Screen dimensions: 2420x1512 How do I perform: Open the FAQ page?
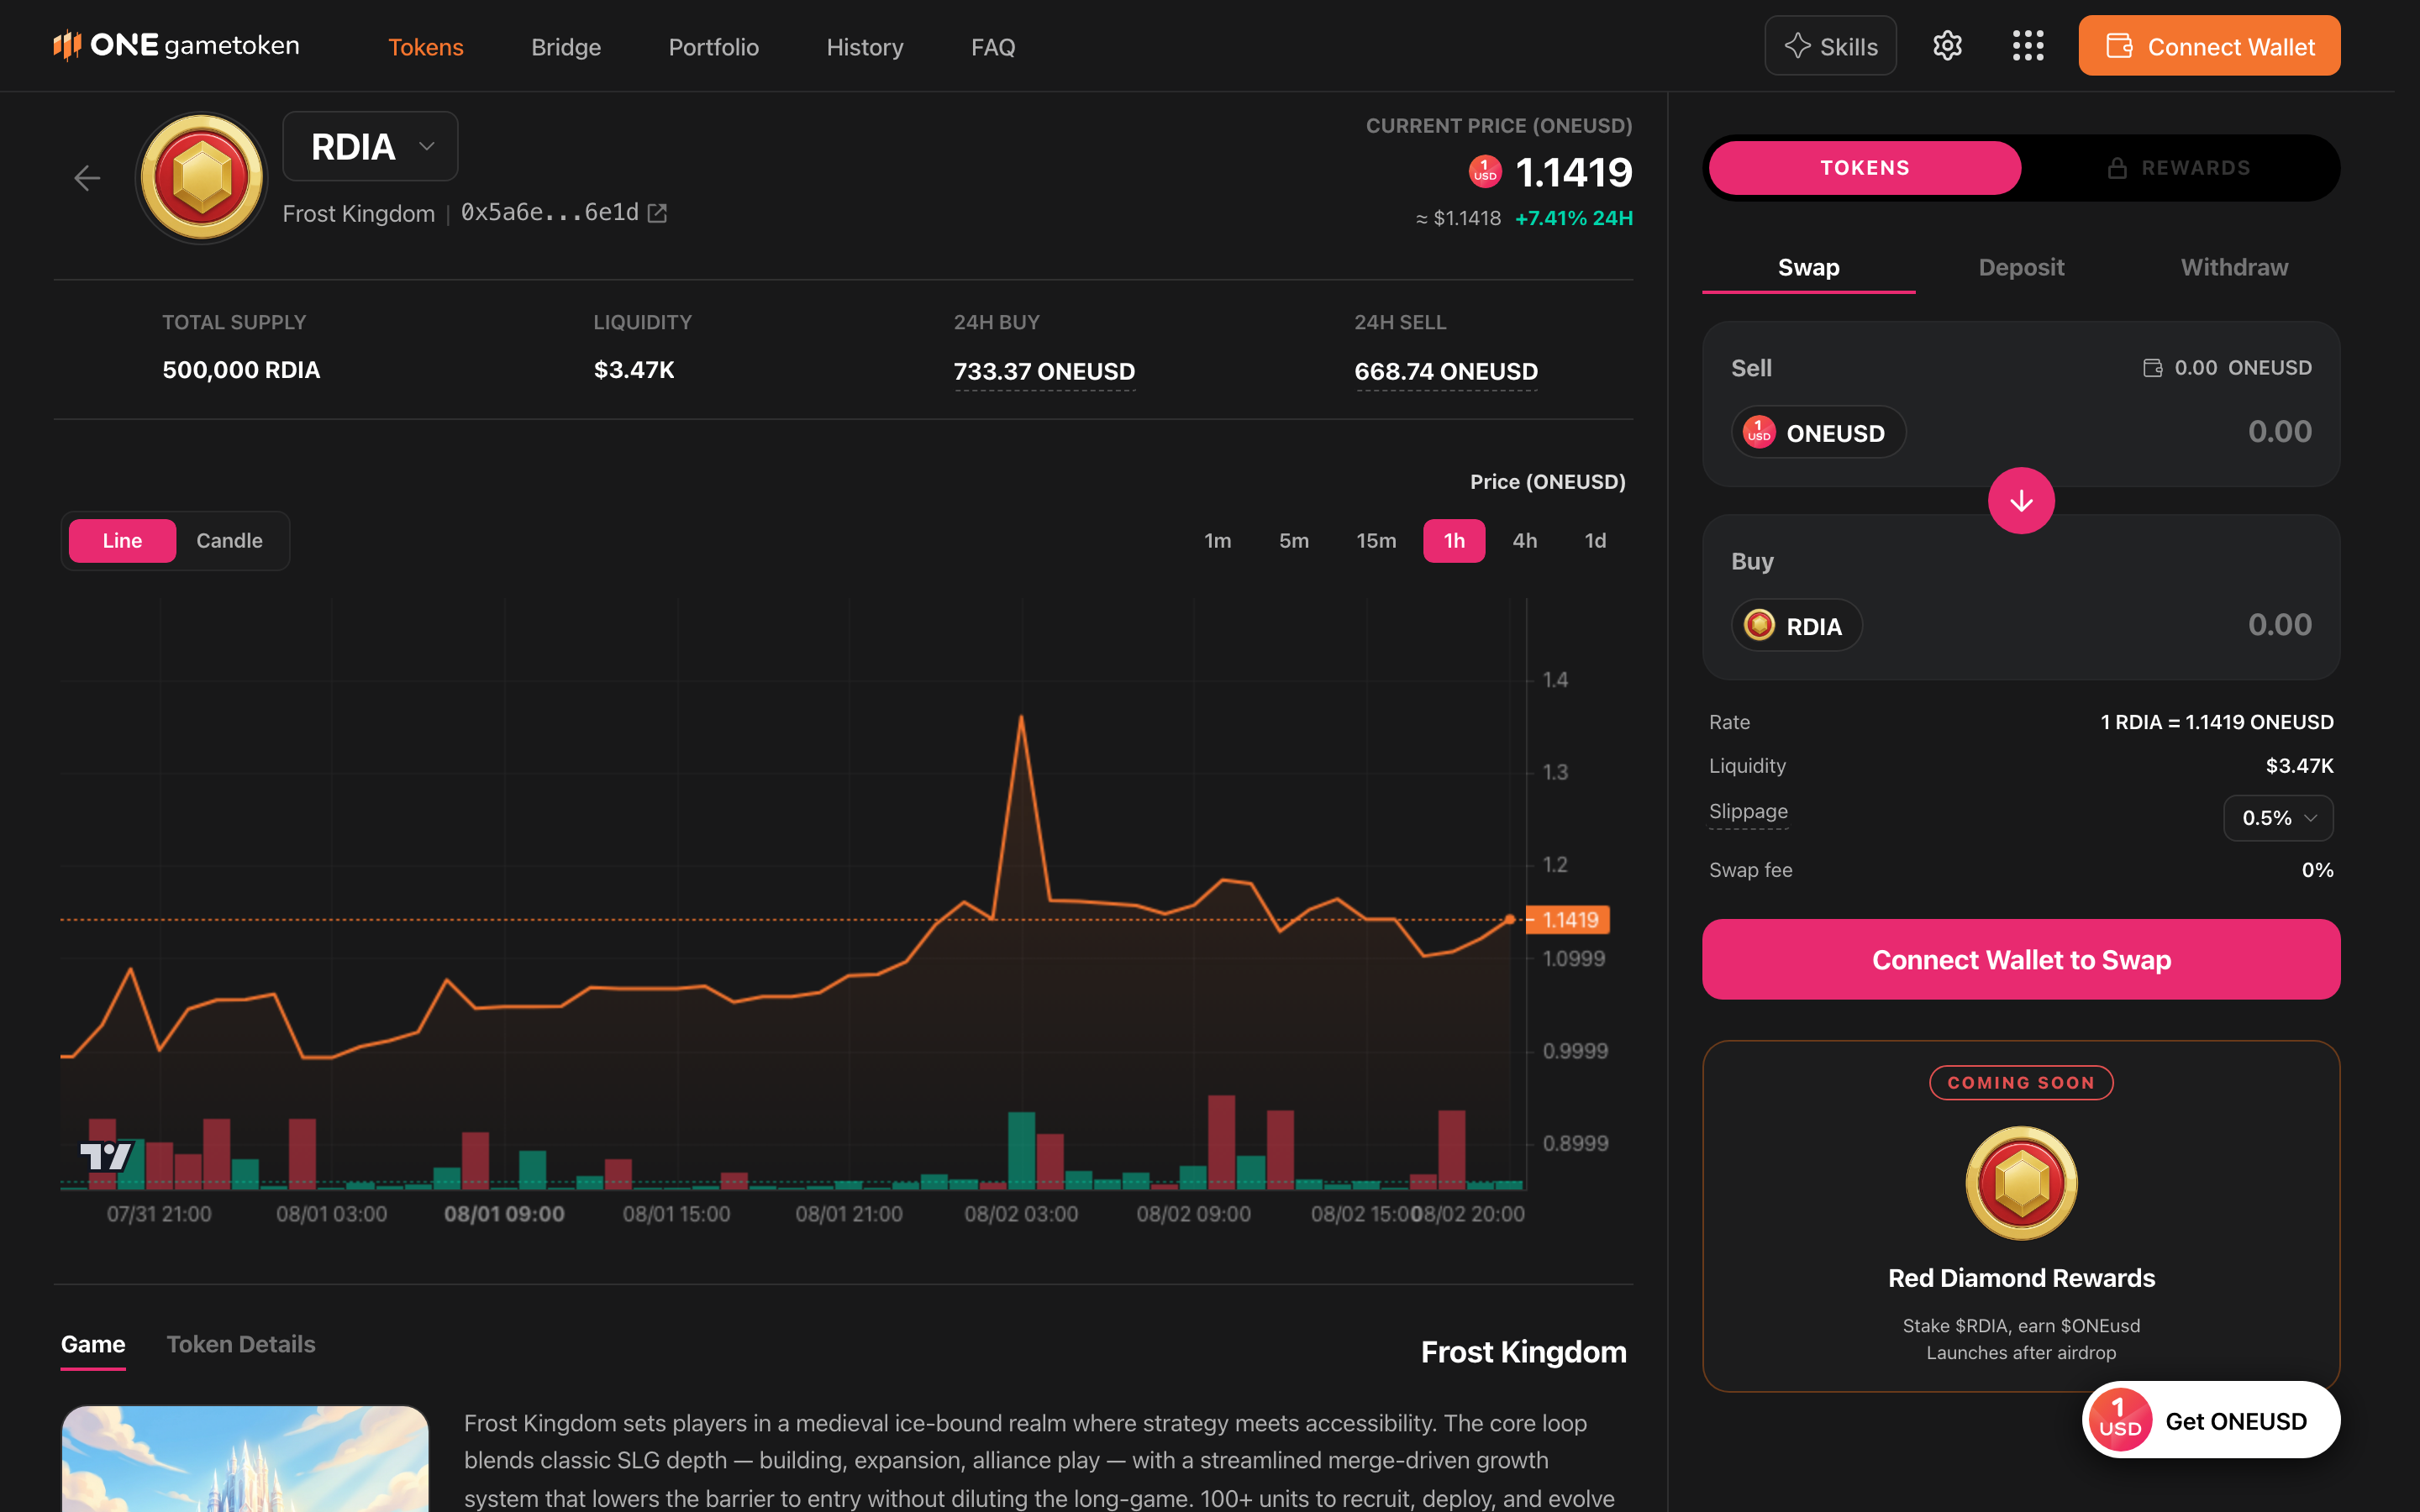(993, 47)
